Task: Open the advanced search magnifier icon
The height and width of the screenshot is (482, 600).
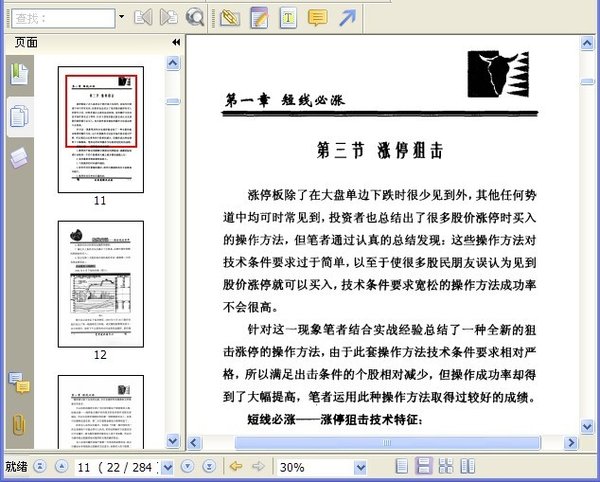Action: click(195, 18)
